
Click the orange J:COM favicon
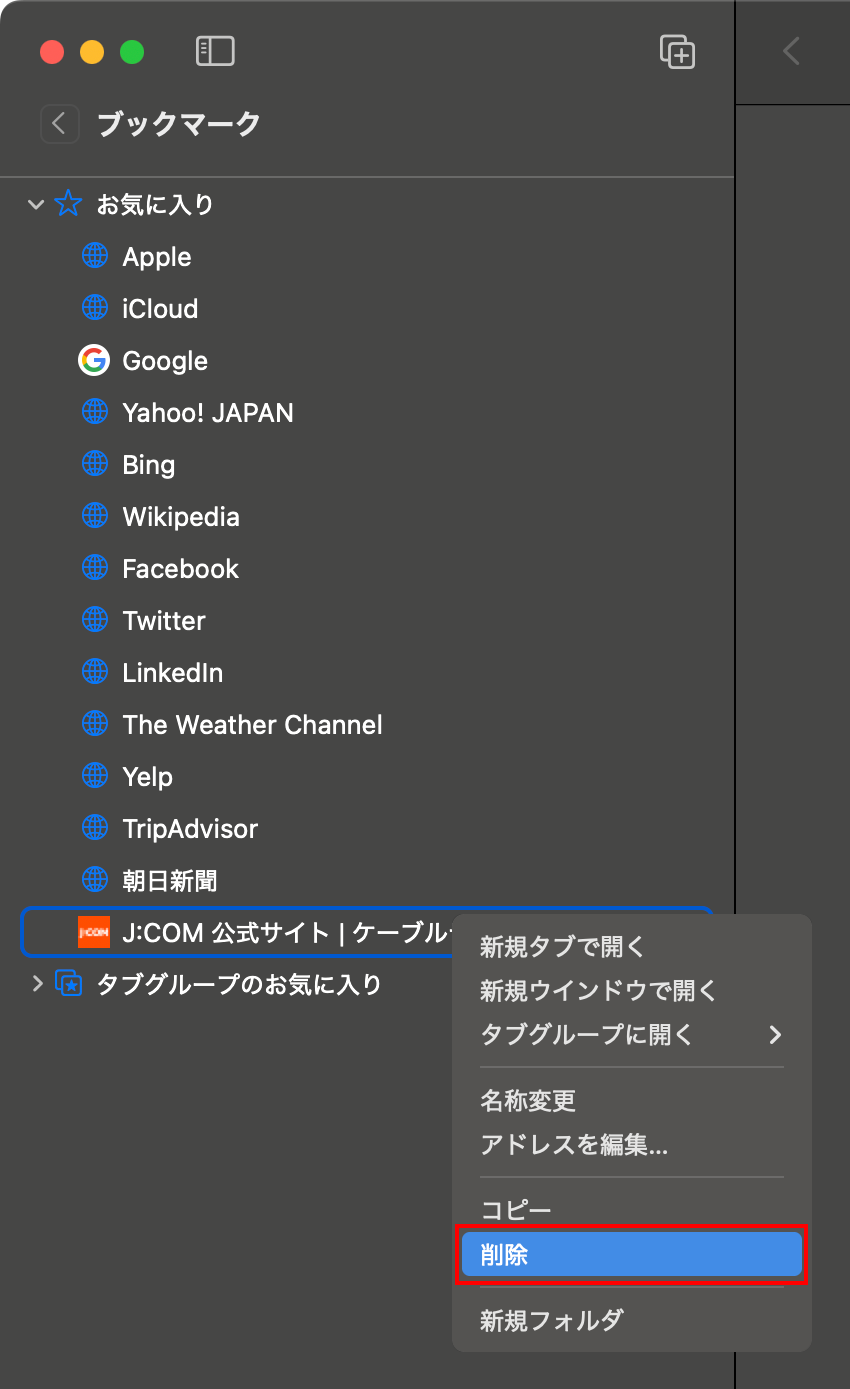(x=94, y=932)
